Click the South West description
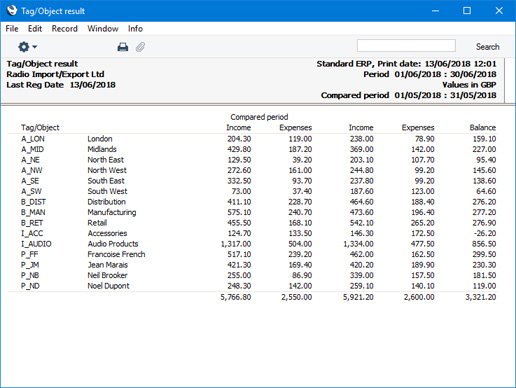The image size is (516, 388). coord(107,191)
